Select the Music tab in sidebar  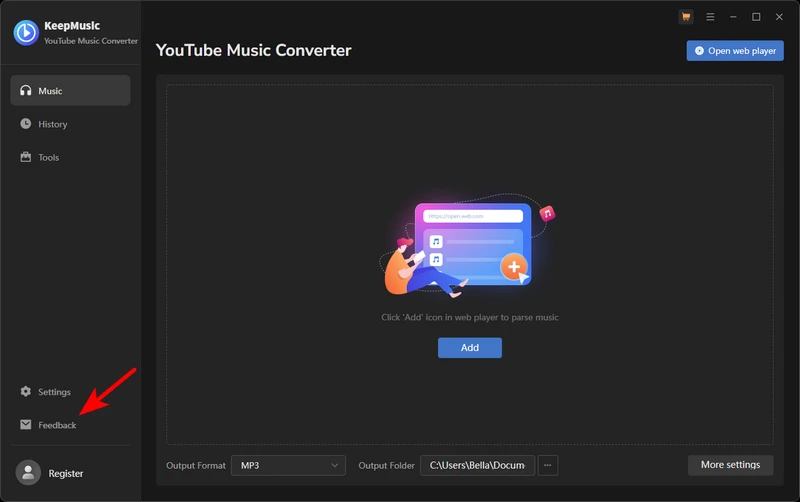tap(70, 91)
